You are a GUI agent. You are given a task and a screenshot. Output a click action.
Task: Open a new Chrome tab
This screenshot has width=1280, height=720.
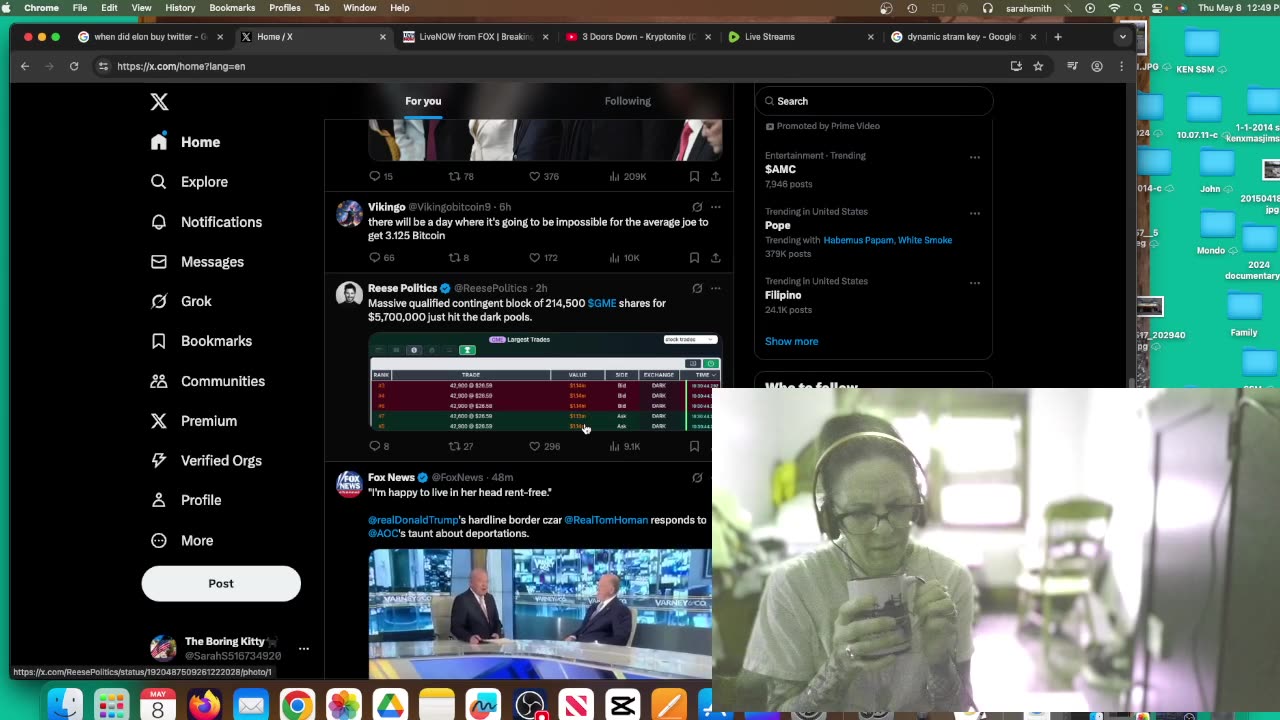[1058, 37]
